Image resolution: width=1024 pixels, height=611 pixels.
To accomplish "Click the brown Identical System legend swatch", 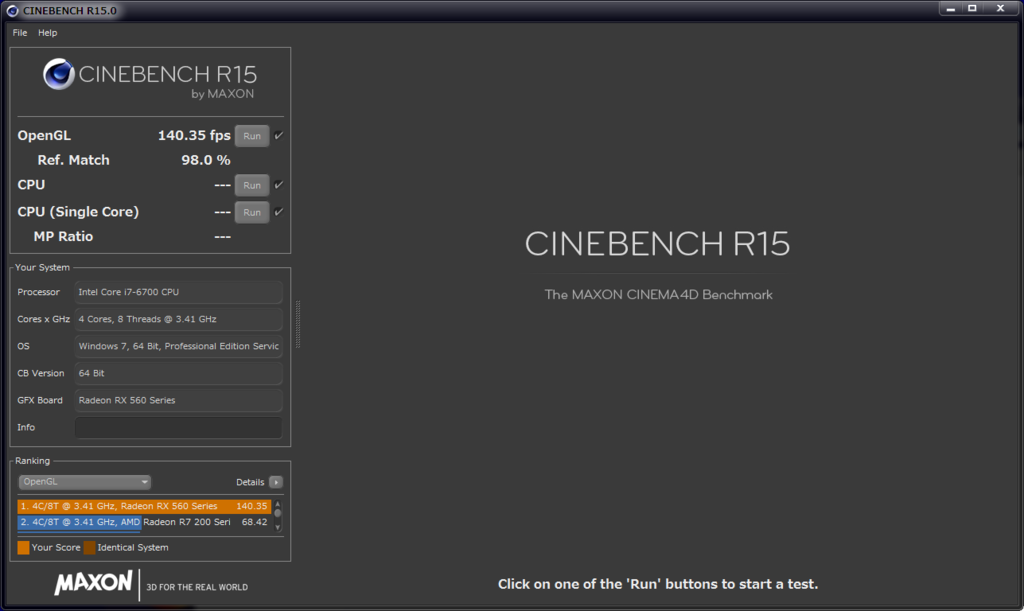I will 89,548.
